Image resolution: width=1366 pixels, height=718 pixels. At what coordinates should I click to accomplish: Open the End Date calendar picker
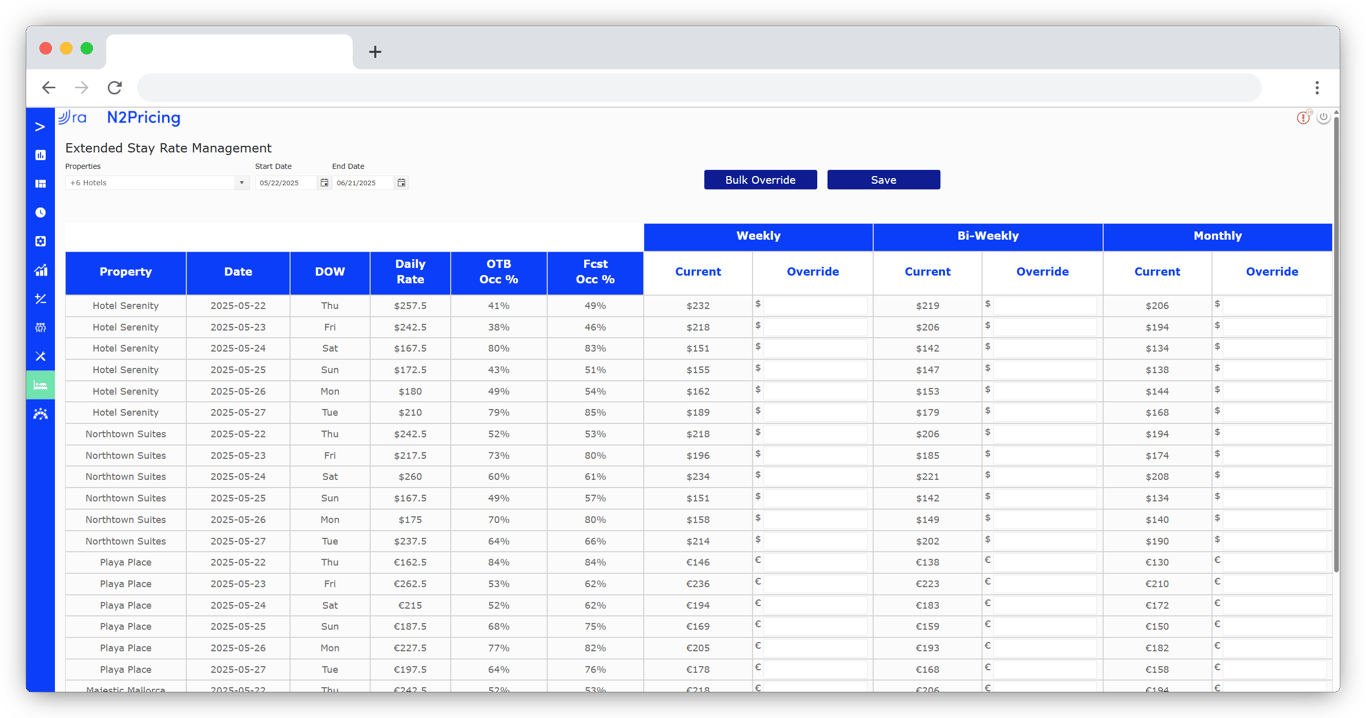coord(403,183)
